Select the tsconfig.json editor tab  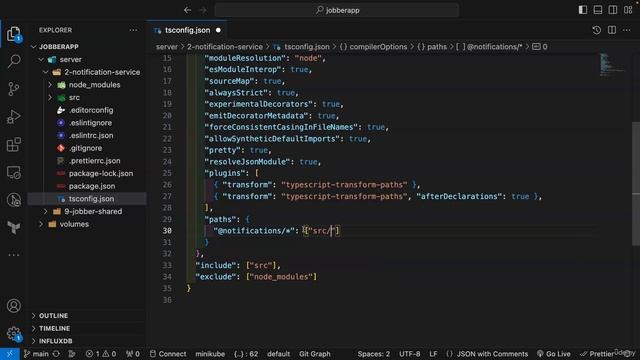pos(187,30)
